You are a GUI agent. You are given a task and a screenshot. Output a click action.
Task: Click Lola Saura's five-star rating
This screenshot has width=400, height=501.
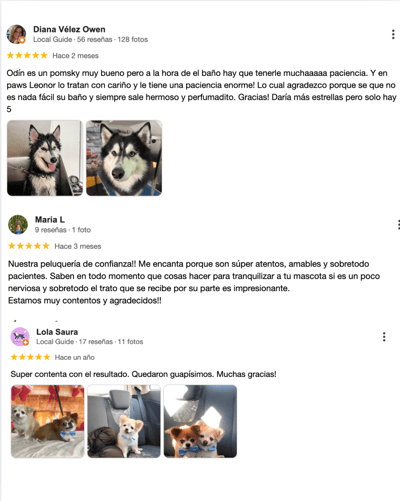click(30, 357)
